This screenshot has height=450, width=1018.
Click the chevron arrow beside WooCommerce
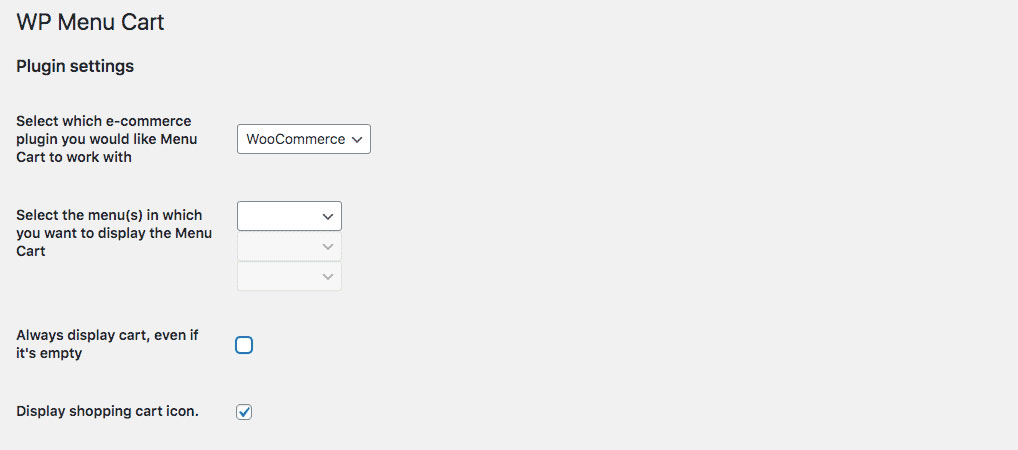(359, 140)
